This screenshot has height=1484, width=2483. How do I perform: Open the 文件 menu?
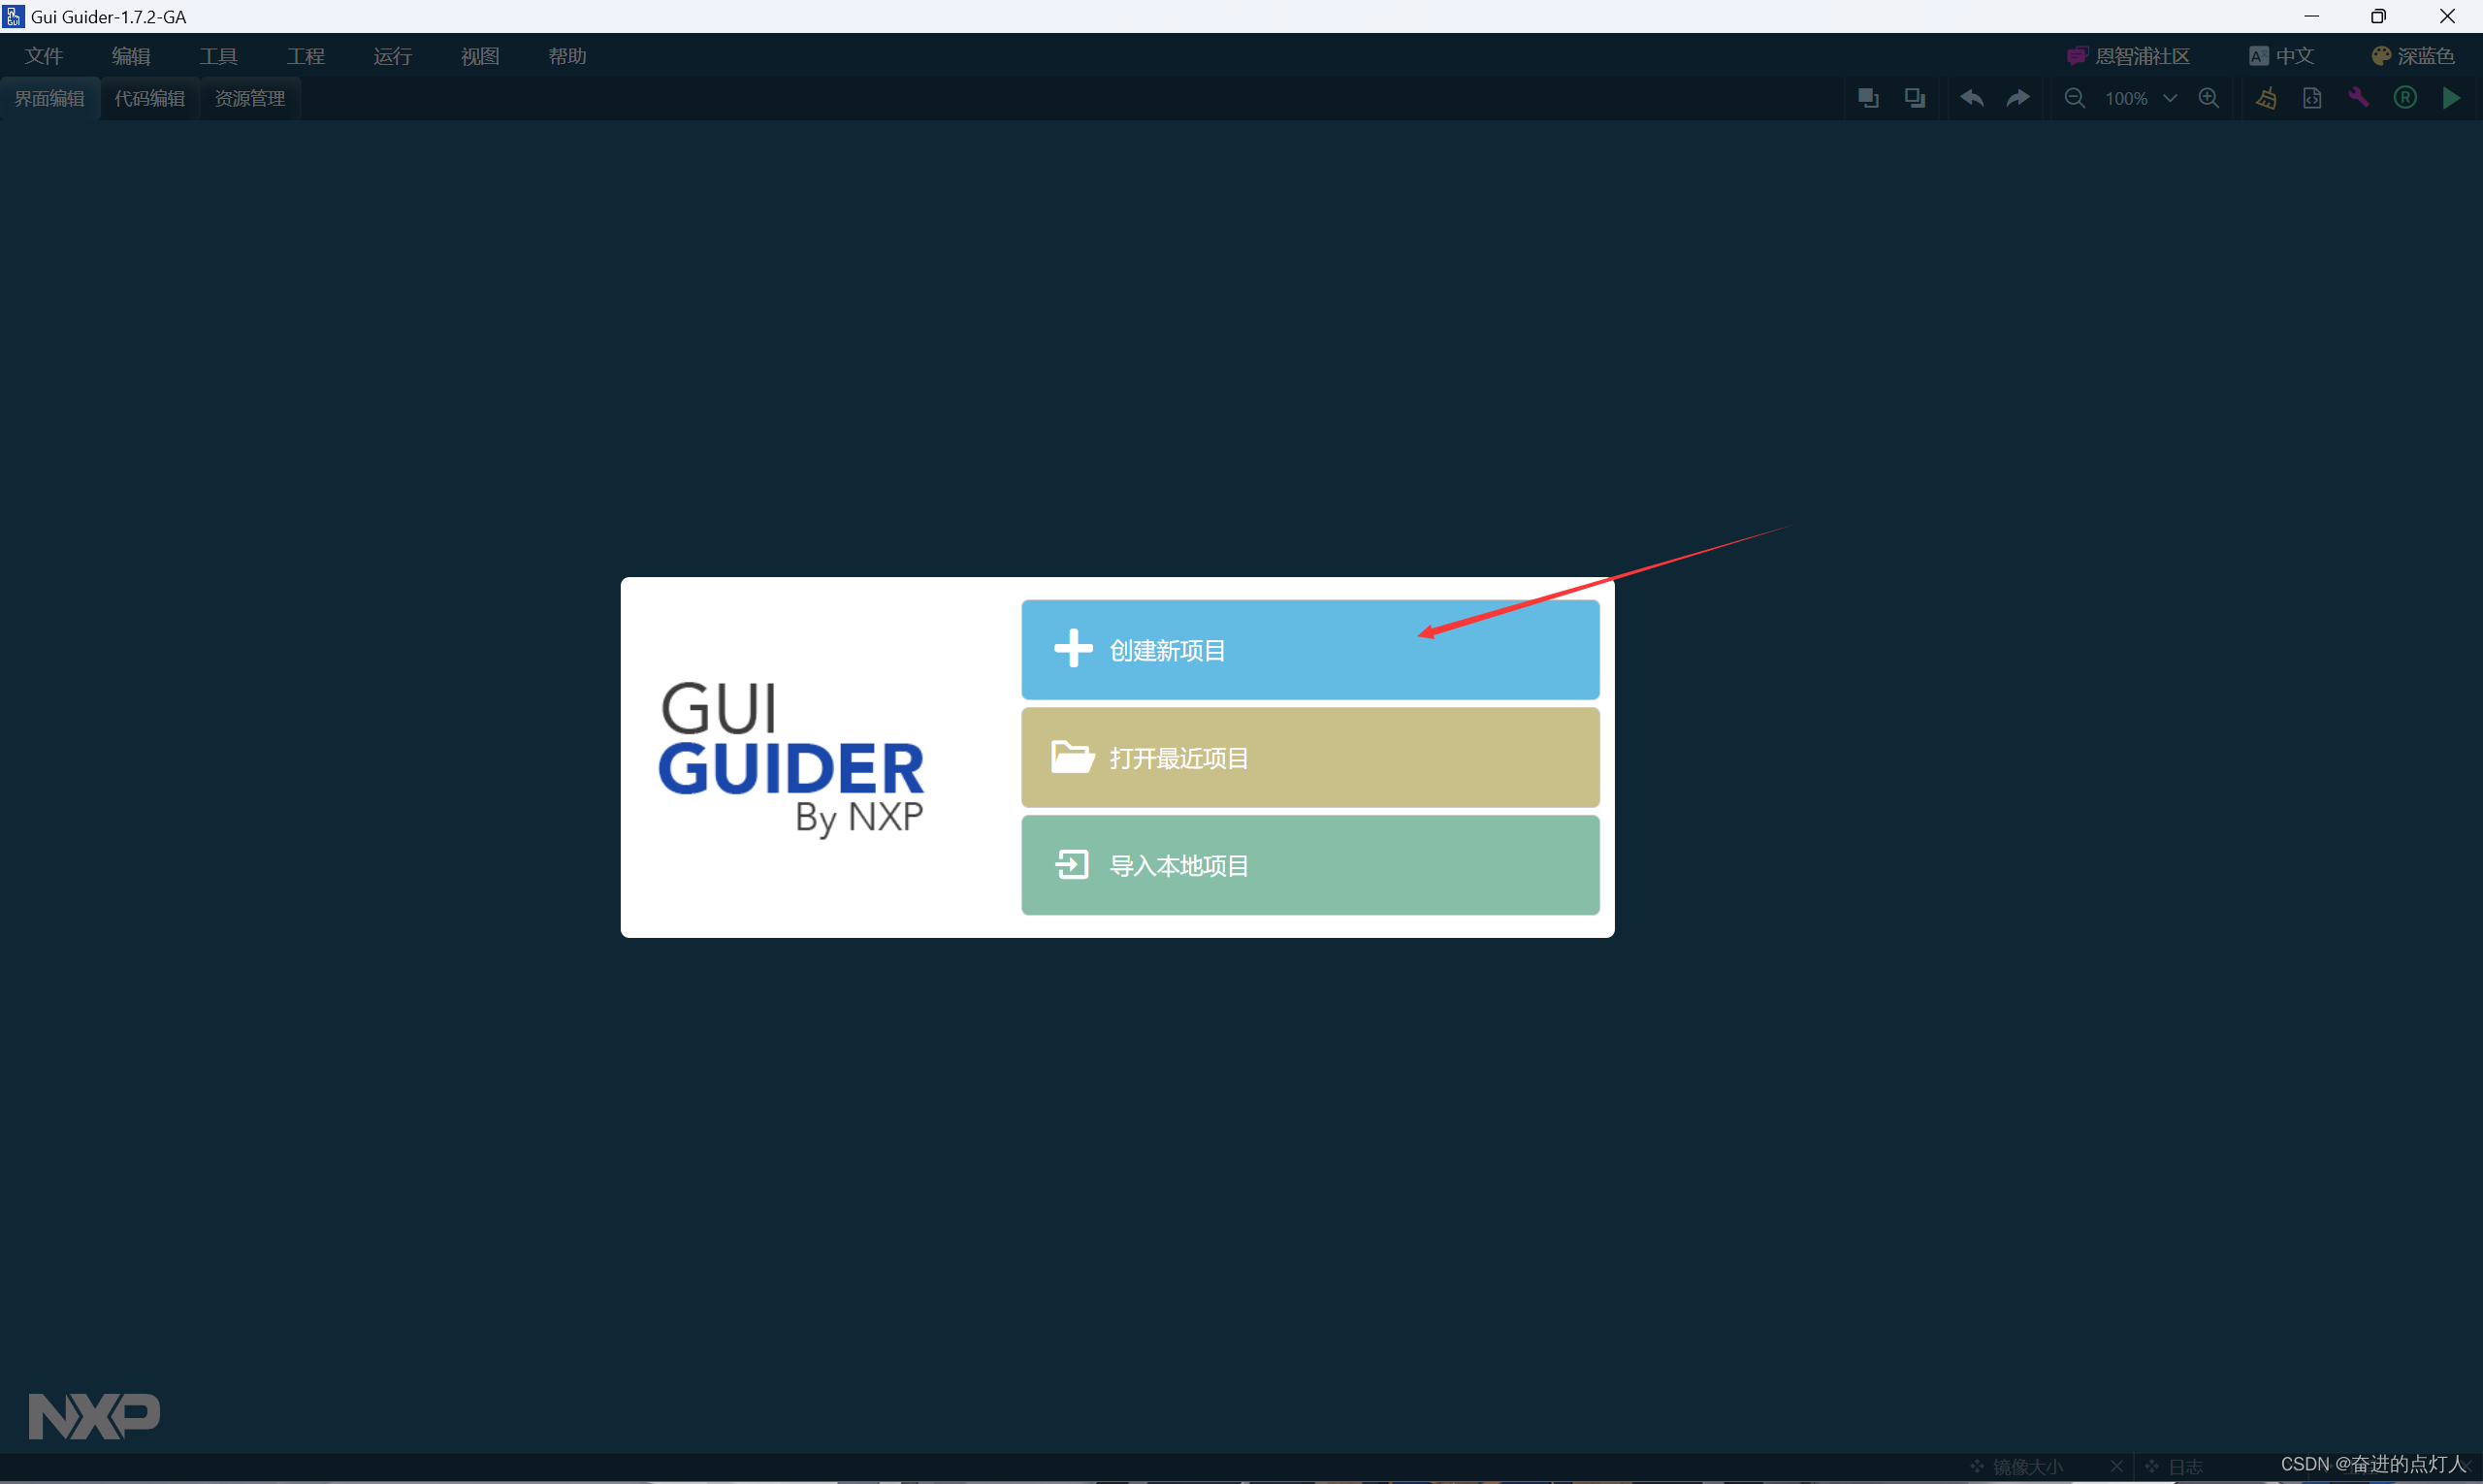(44, 56)
